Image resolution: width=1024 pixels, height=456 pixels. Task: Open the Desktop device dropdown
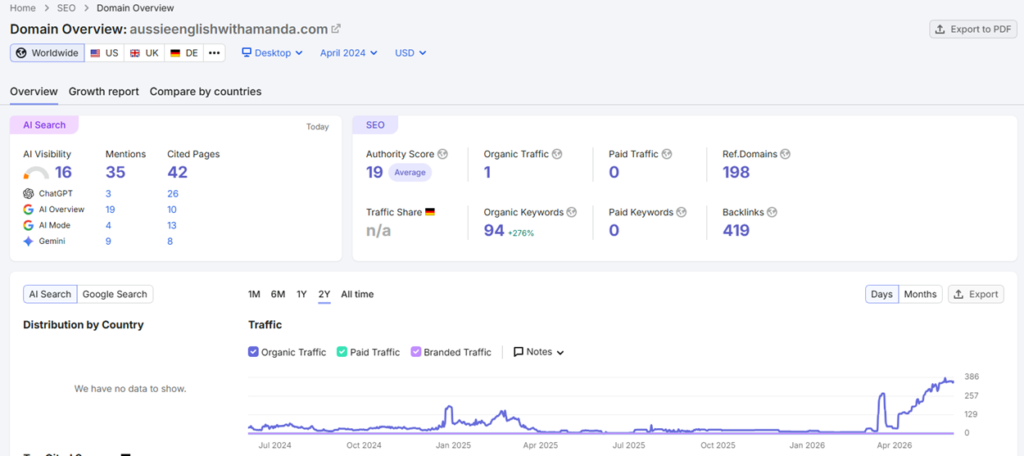tap(272, 53)
